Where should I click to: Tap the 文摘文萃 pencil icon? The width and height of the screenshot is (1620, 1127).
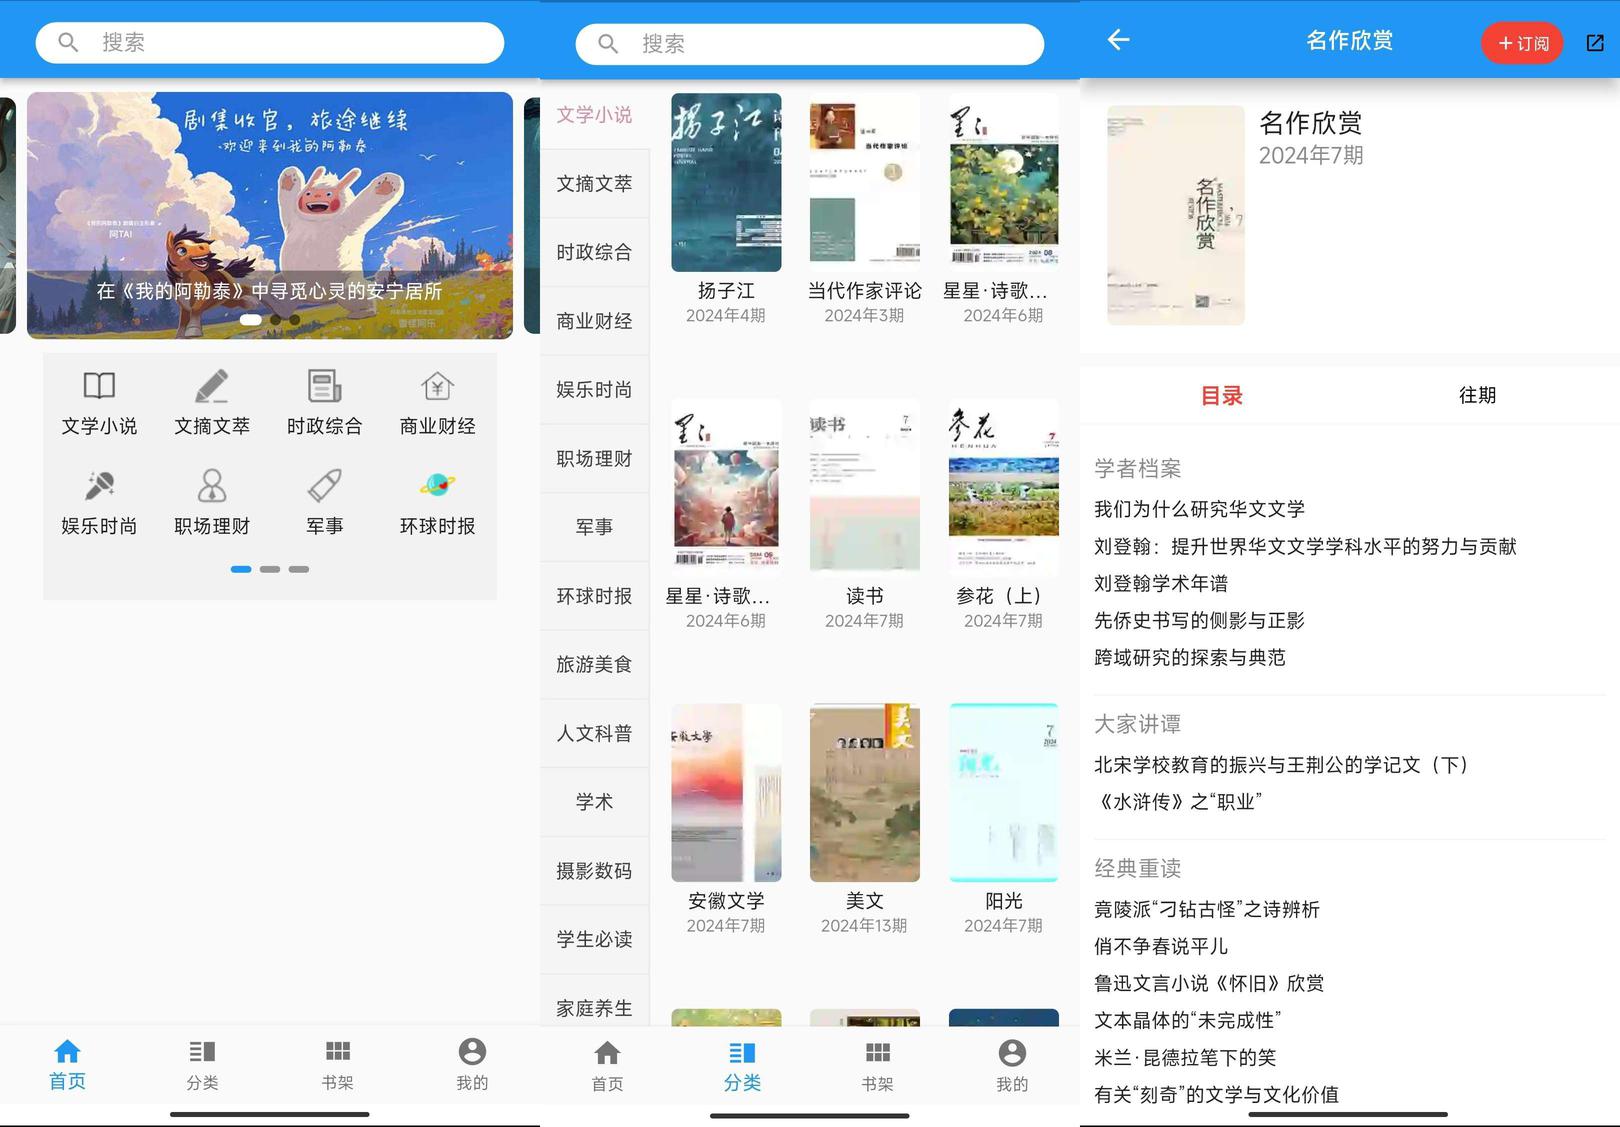pos(212,386)
